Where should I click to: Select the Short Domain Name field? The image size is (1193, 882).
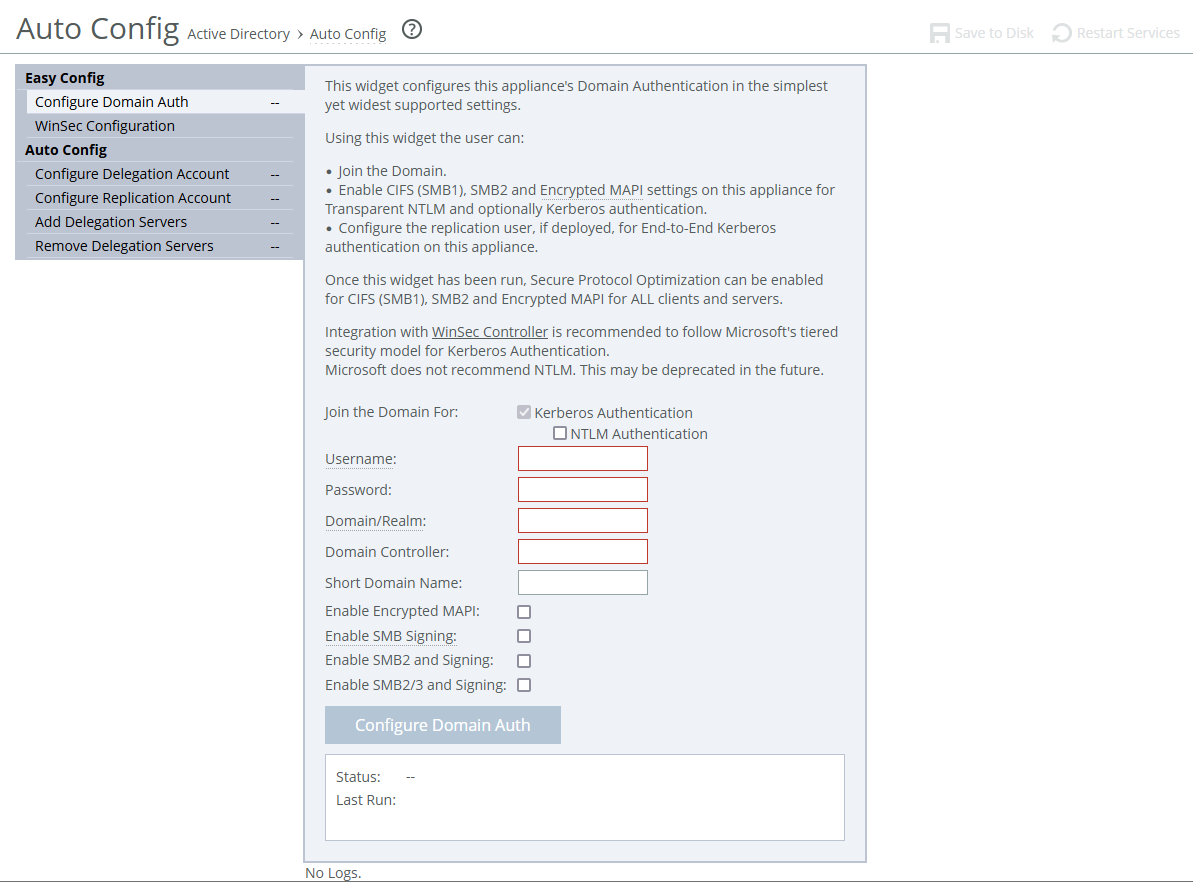click(582, 583)
